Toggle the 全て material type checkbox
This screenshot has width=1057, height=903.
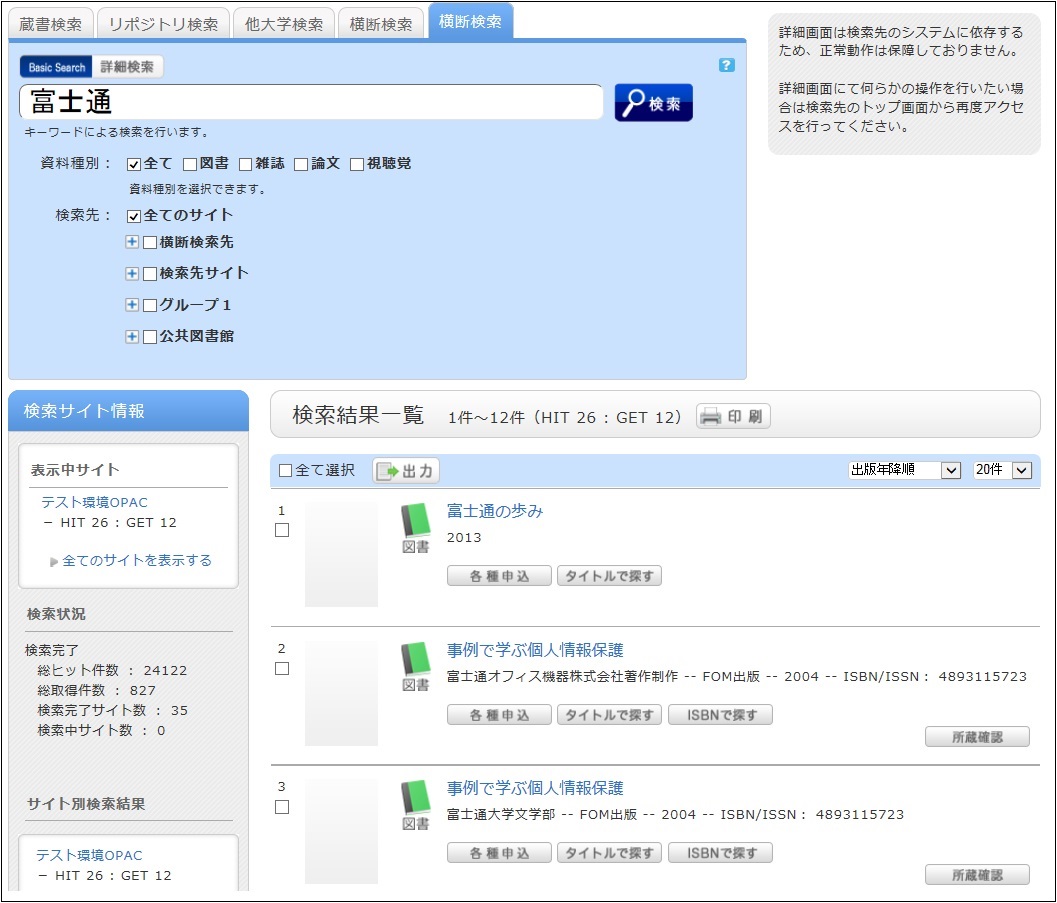pos(133,164)
